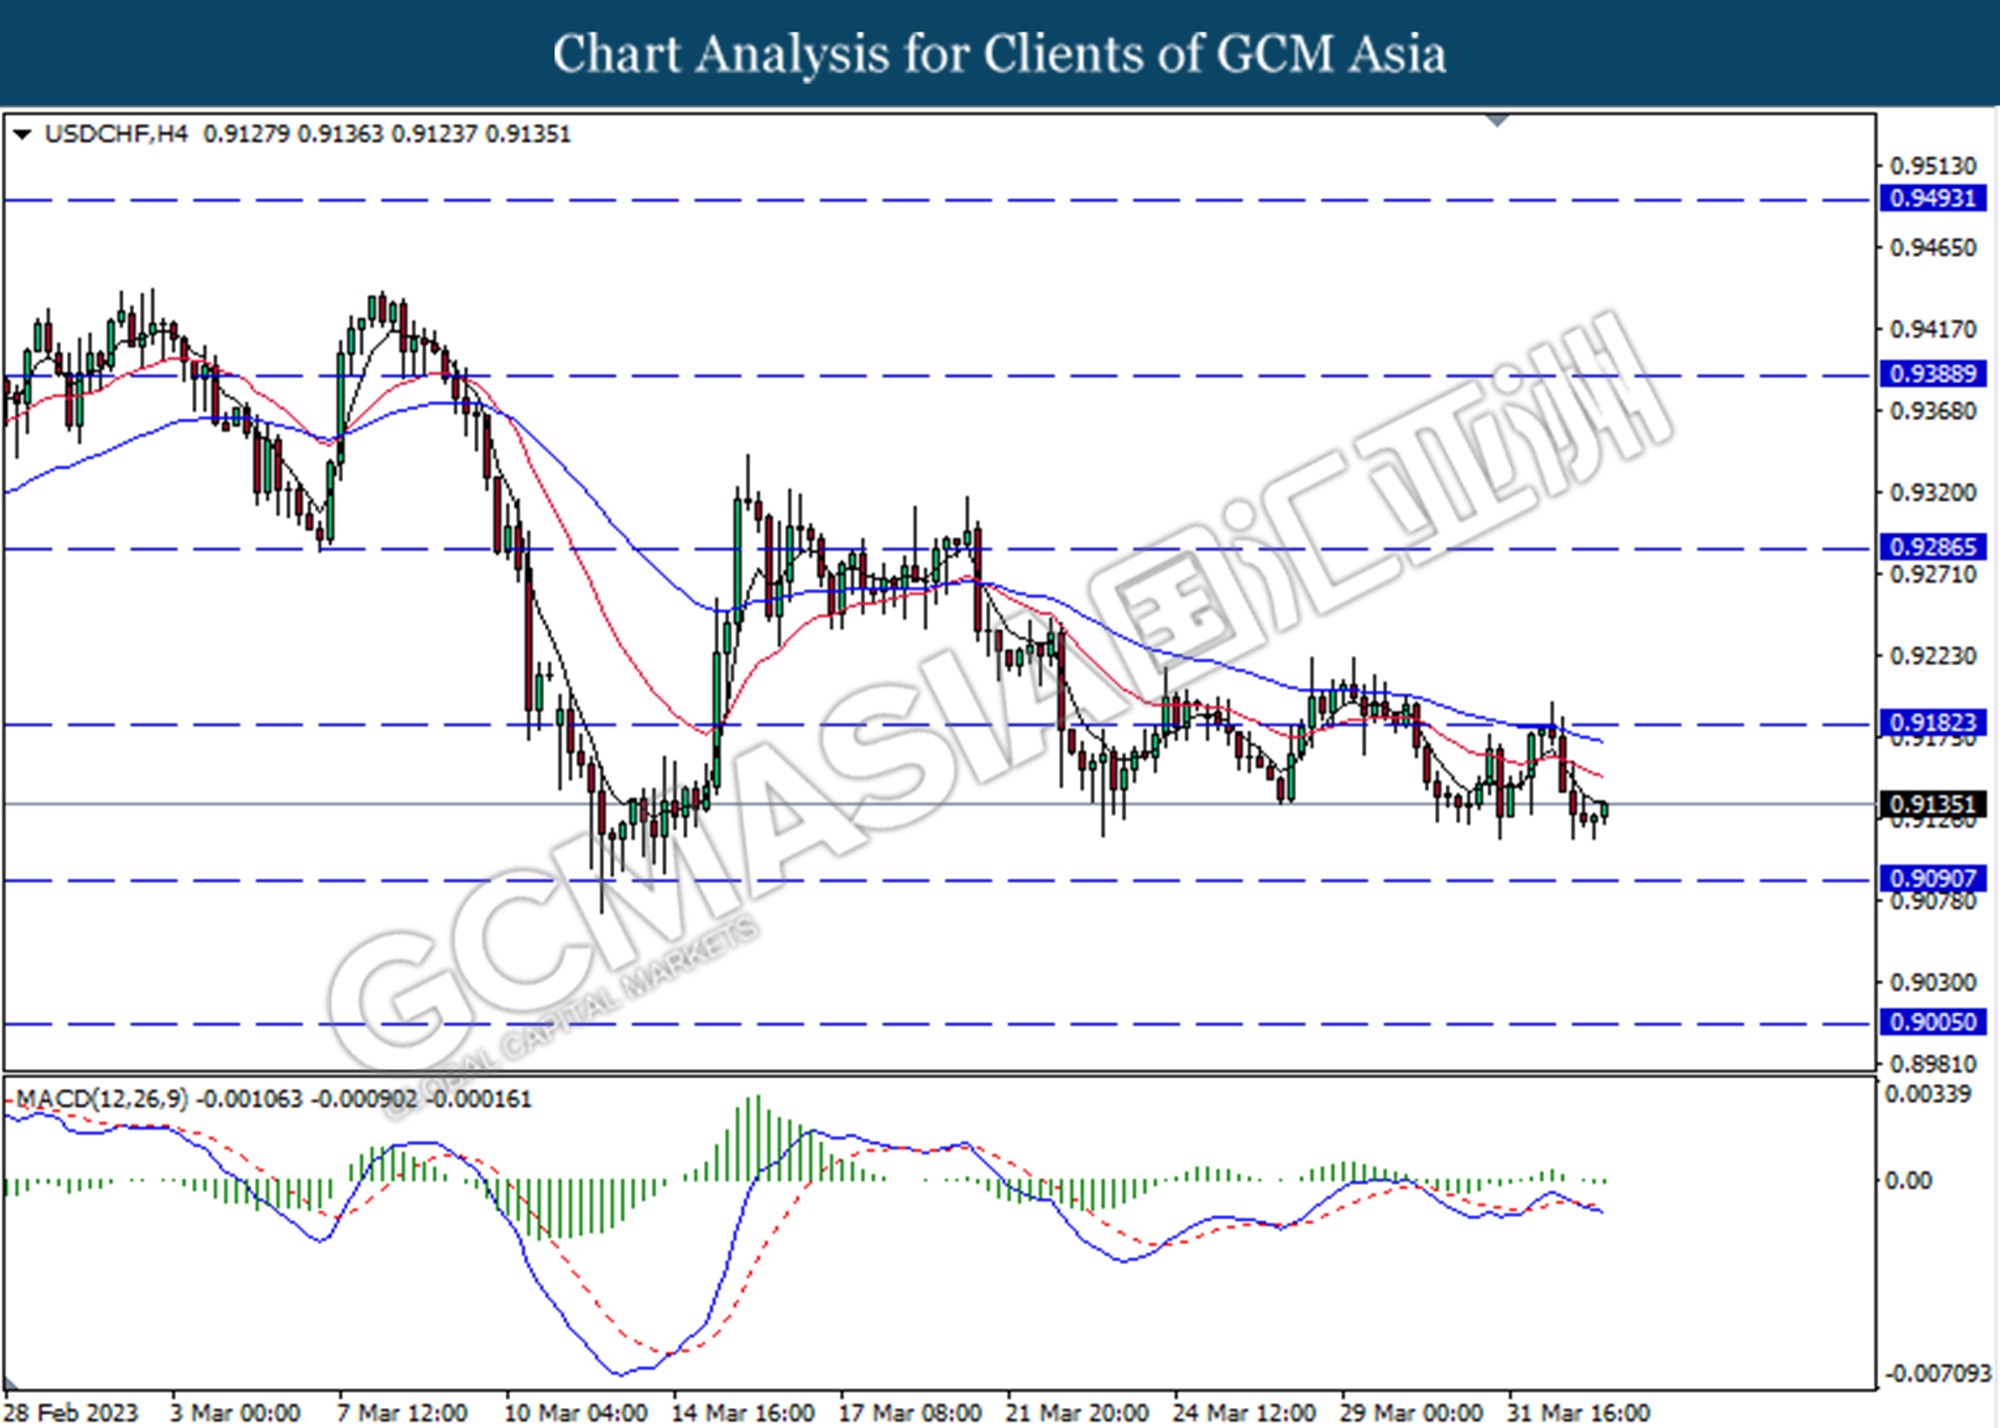Click the 31 Mar 16:00 time label
Image resolution: width=2000 pixels, height=1428 pixels.
coord(1579,1413)
